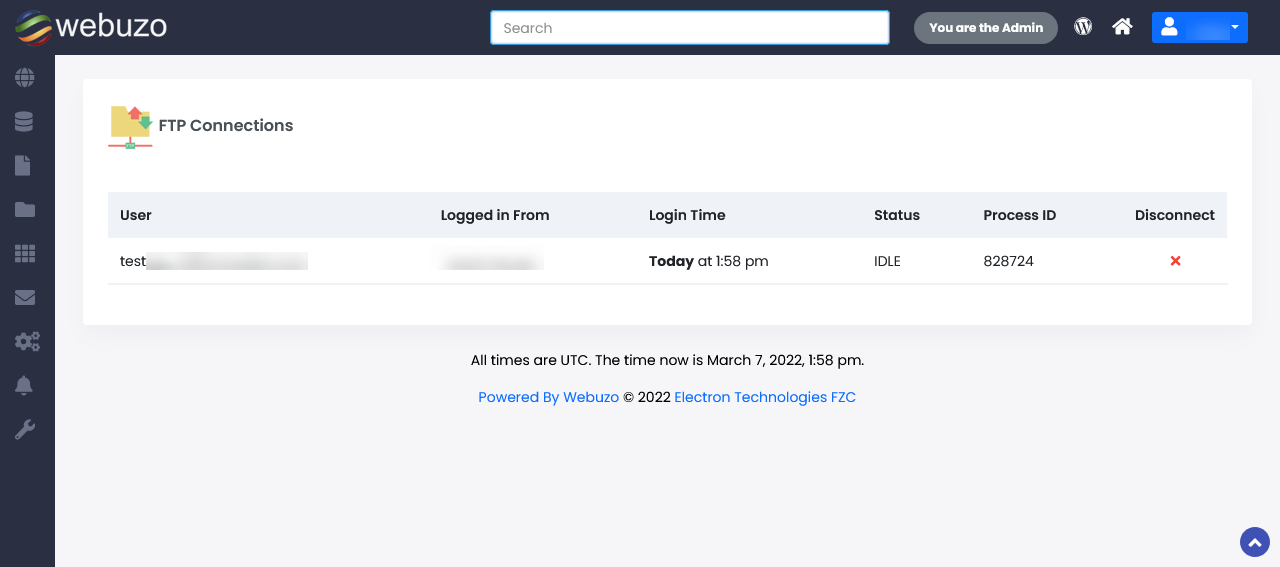Viewport: 1280px width, 567px height.
Task: Disconnect FTP session with red X
Action: pyautogui.click(x=1175, y=261)
